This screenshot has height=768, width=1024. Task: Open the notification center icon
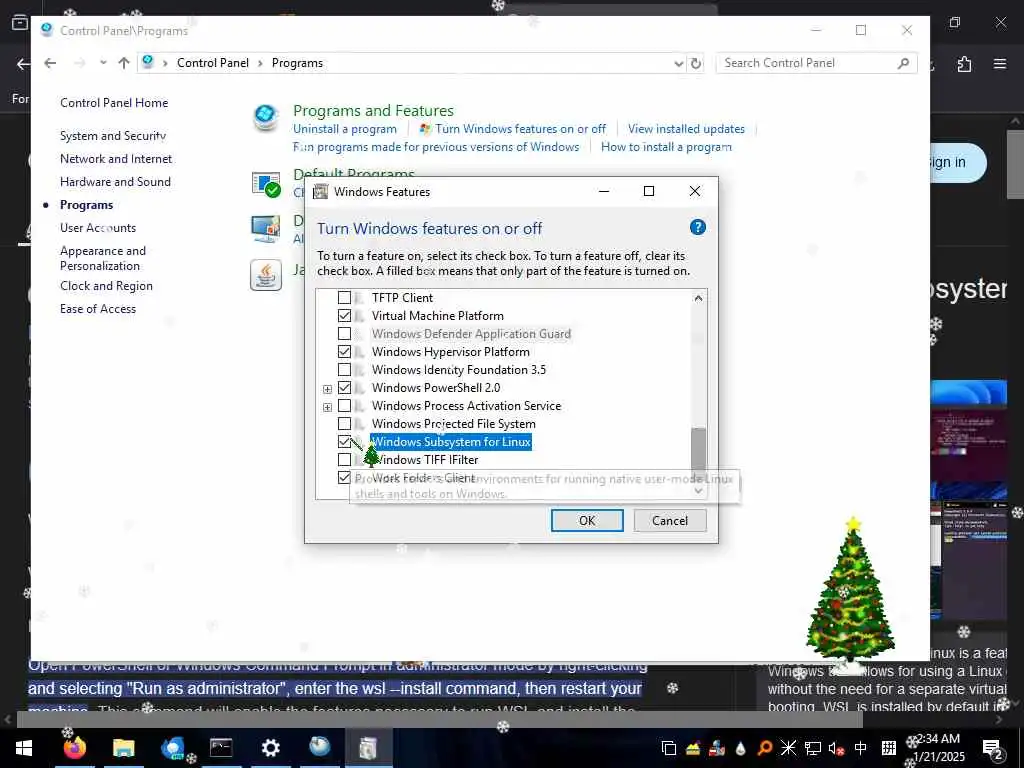992,748
